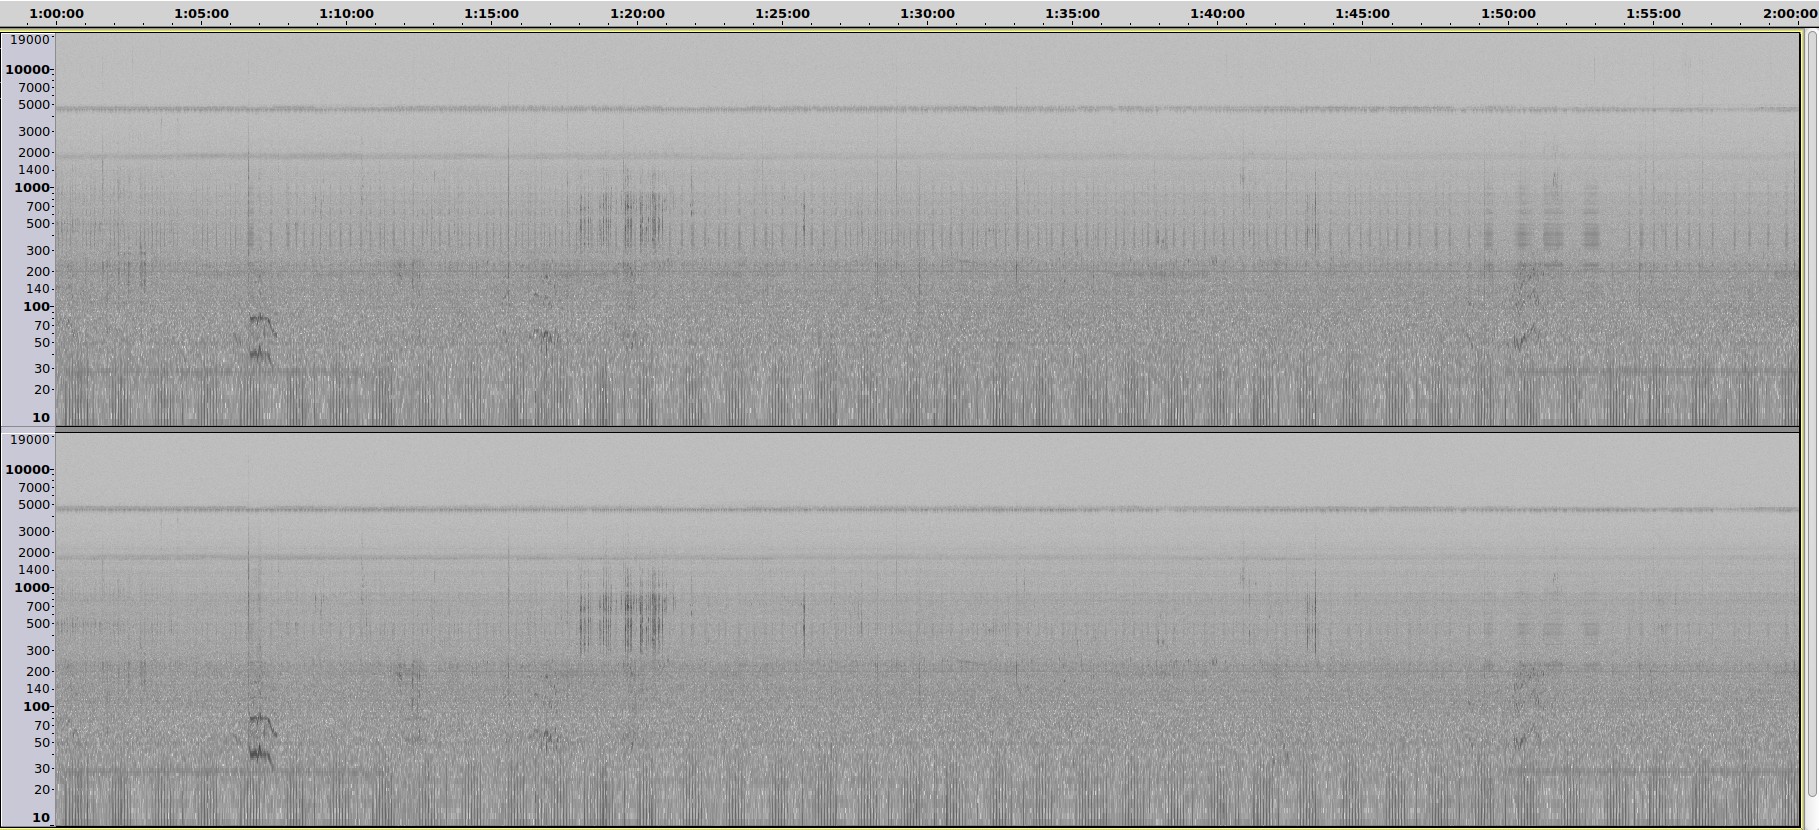This screenshot has width=1819, height=830.
Task: Click the 1:15:00 timeline label
Action: tap(491, 14)
